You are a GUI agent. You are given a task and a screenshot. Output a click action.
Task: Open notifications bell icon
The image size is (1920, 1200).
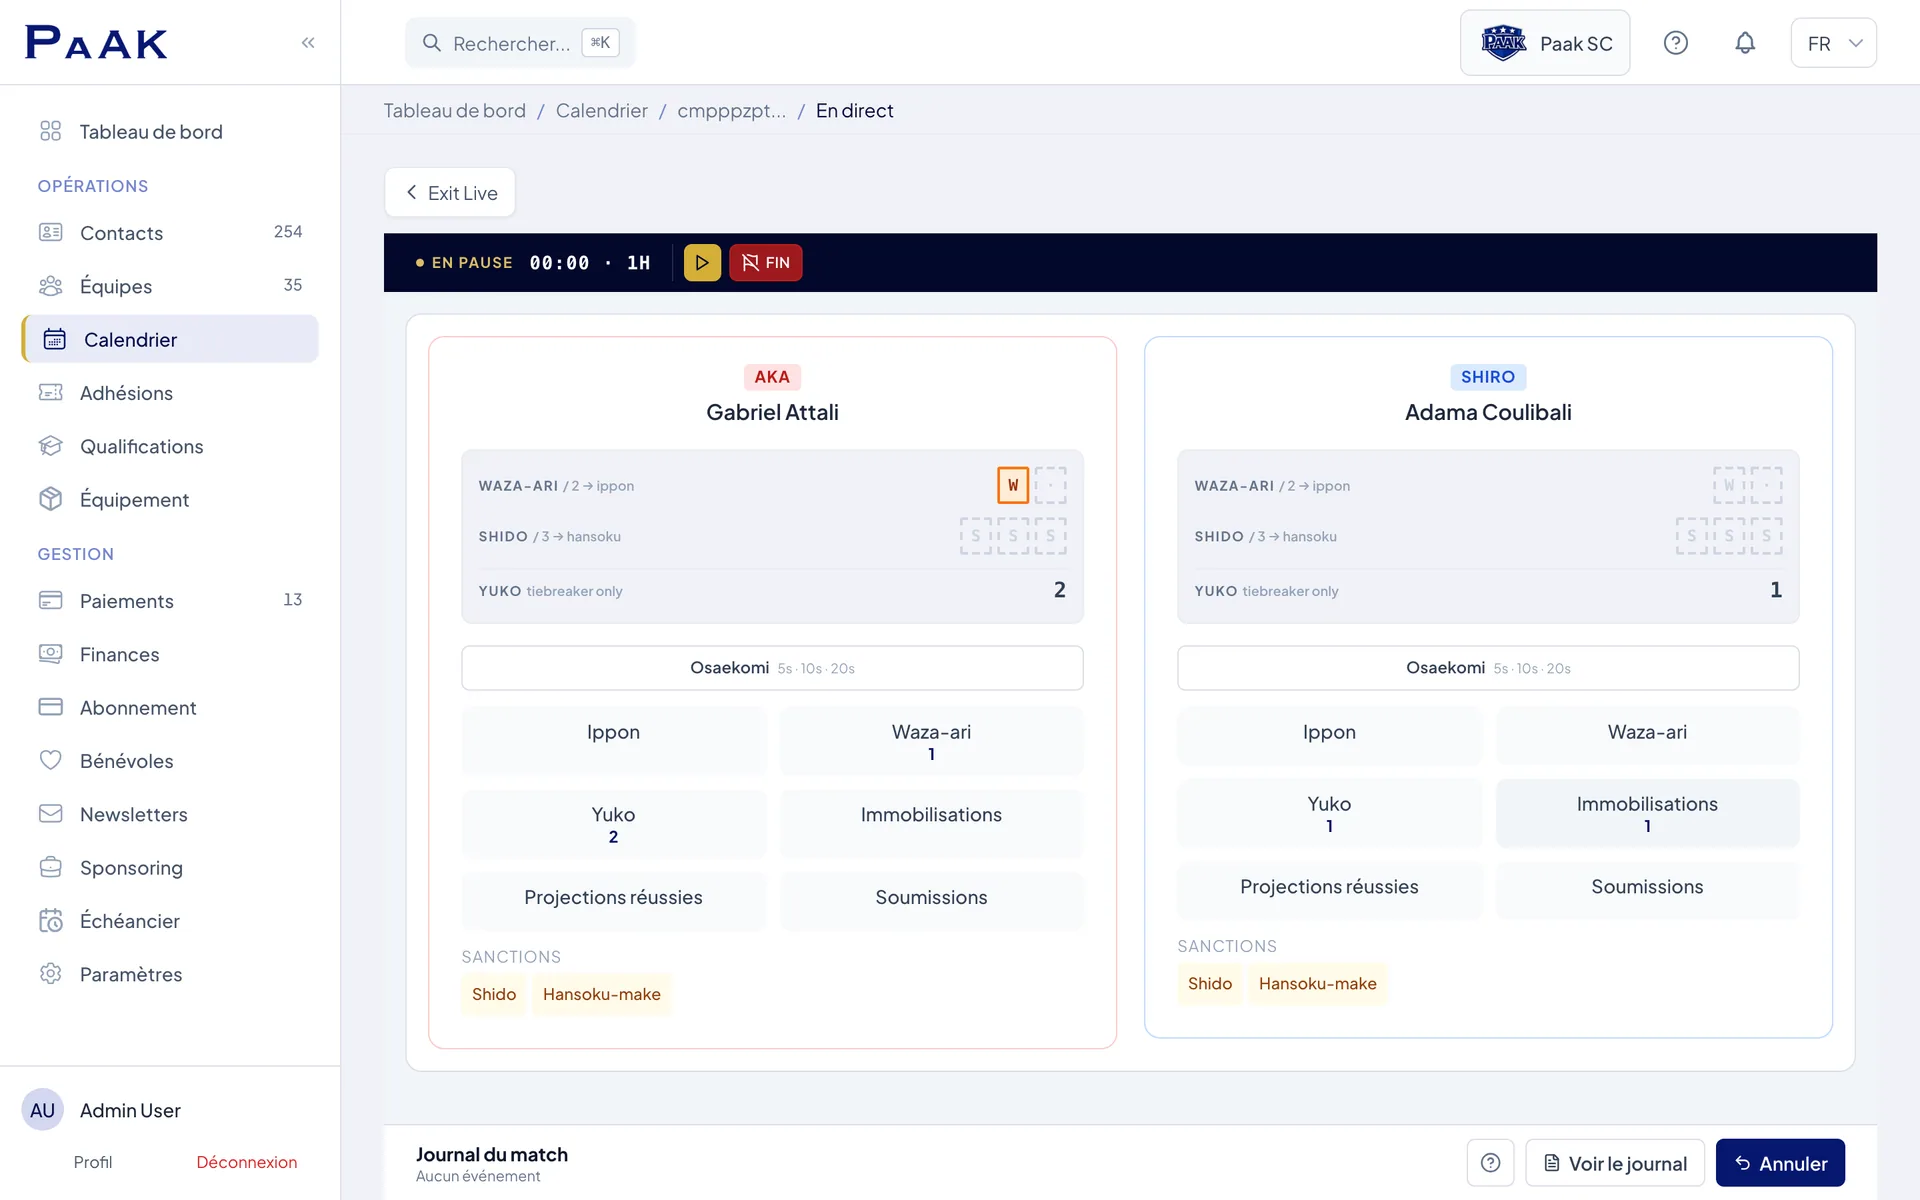tap(1745, 43)
